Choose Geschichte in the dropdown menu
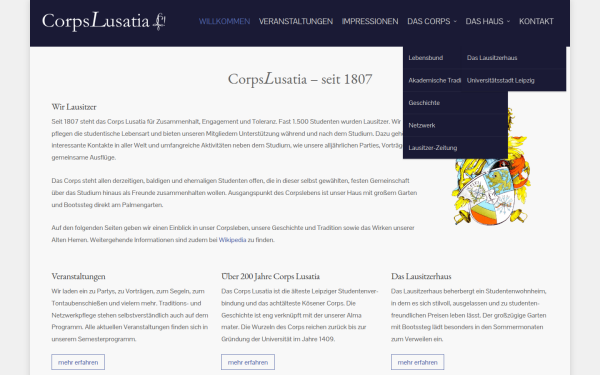Image resolution: width=600 pixels, height=375 pixels. (x=455, y=103)
